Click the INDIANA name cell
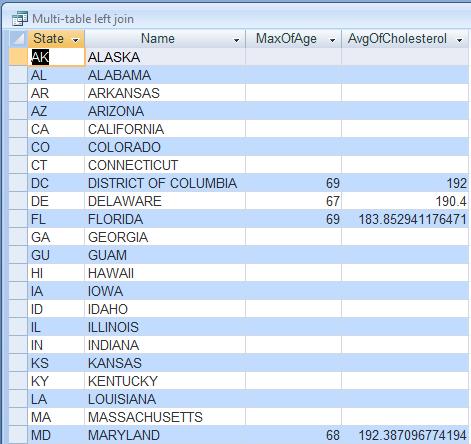Screen dimensions: 471x444 tap(165, 345)
